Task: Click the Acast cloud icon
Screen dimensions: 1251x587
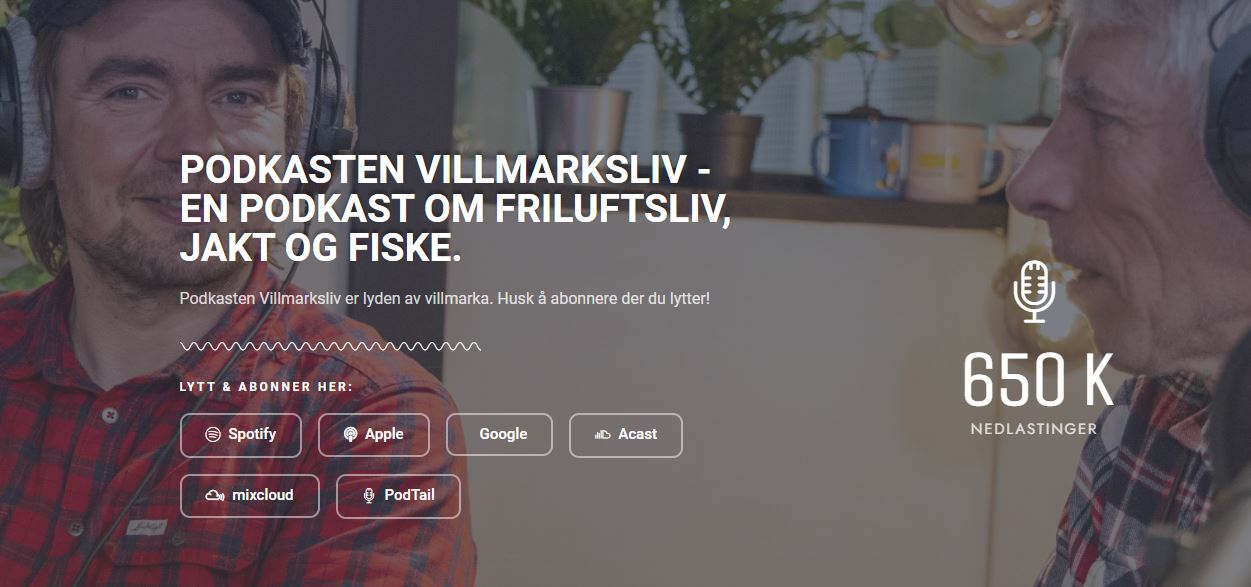Action: [602, 435]
